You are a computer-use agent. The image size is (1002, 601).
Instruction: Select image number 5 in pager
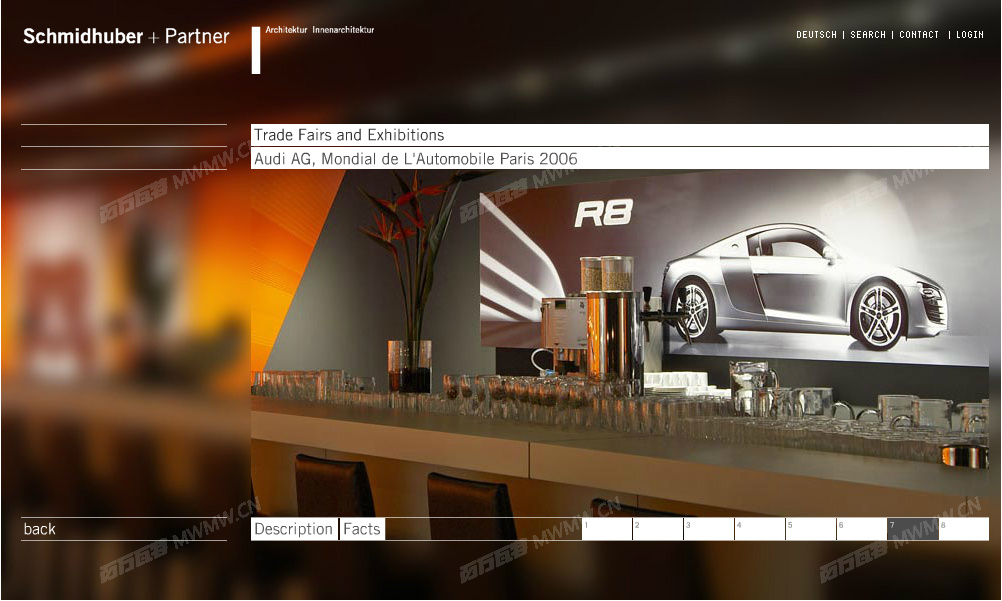pyautogui.click(x=811, y=529)
